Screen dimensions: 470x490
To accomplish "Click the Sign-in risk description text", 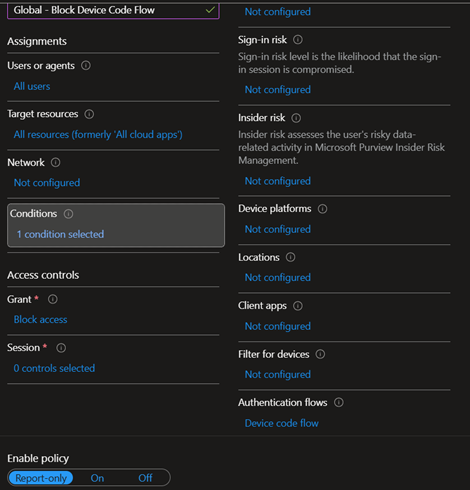I will coord(339,63).
